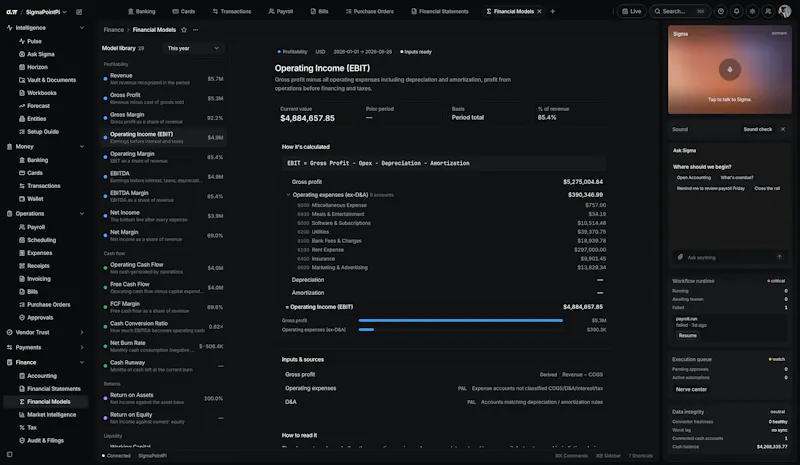Switch to the Cards tab
Image resolution: width=800 pixels, height=465 pixels.
(184, 11)
